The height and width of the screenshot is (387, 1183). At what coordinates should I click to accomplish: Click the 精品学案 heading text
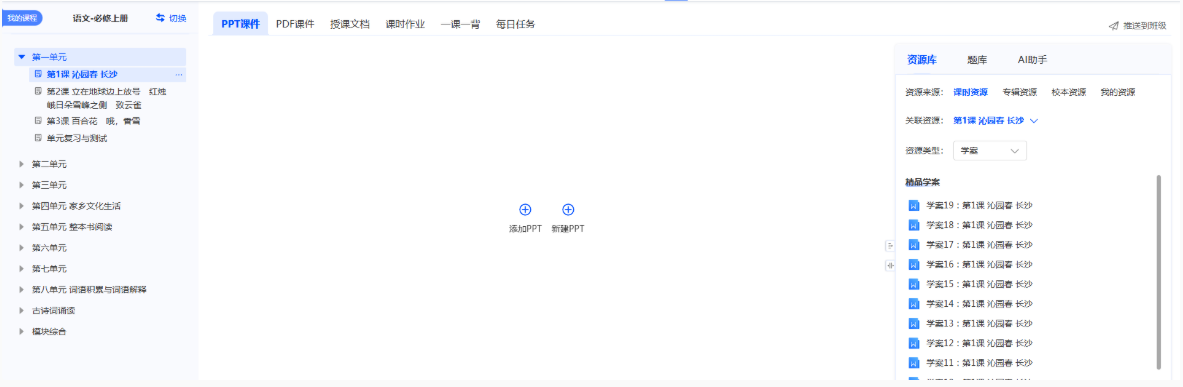[x=922, y=183]
